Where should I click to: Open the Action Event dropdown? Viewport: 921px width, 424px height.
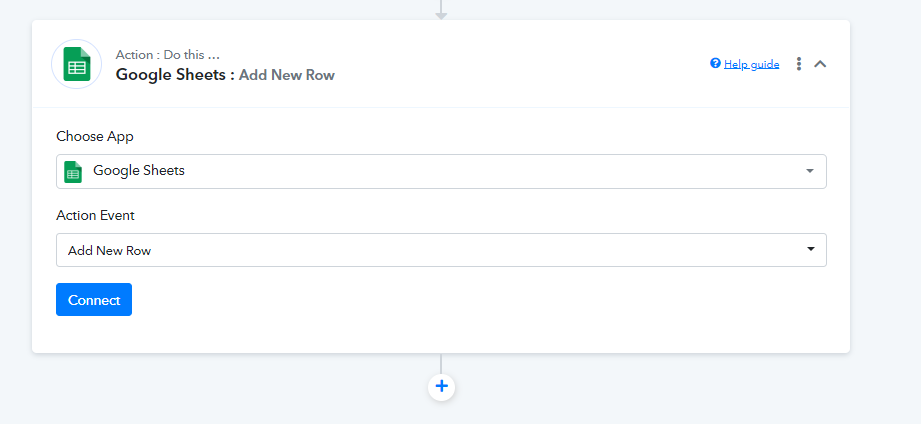tap(441, 250)
